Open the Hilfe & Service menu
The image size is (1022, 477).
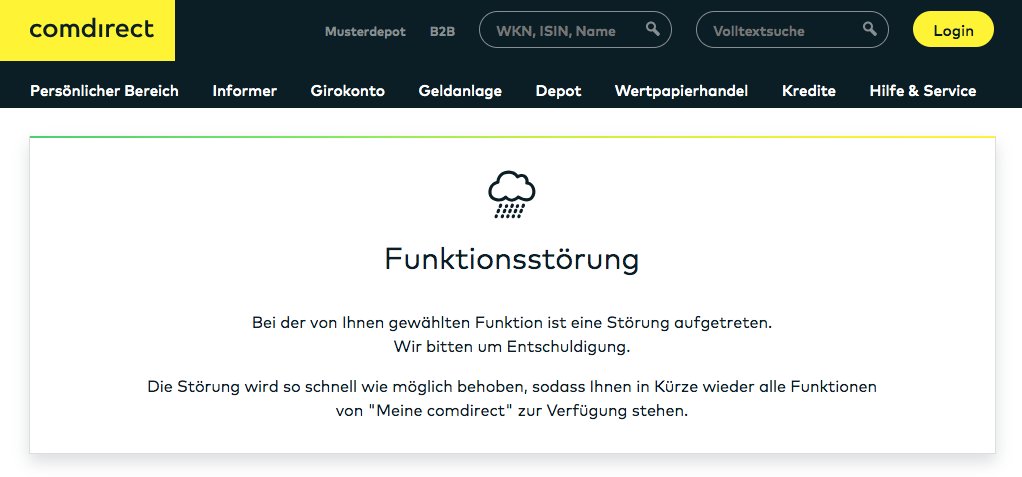923,91
